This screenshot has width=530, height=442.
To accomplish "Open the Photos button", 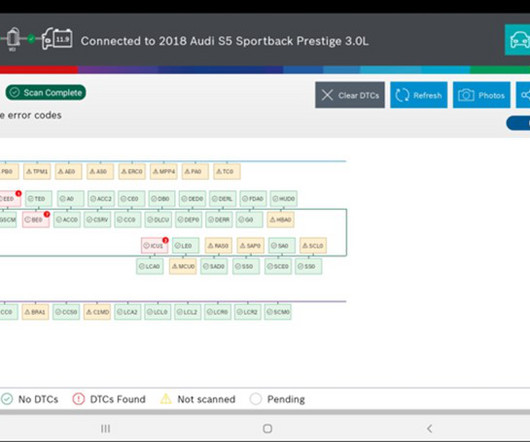I will pos(482,95).
